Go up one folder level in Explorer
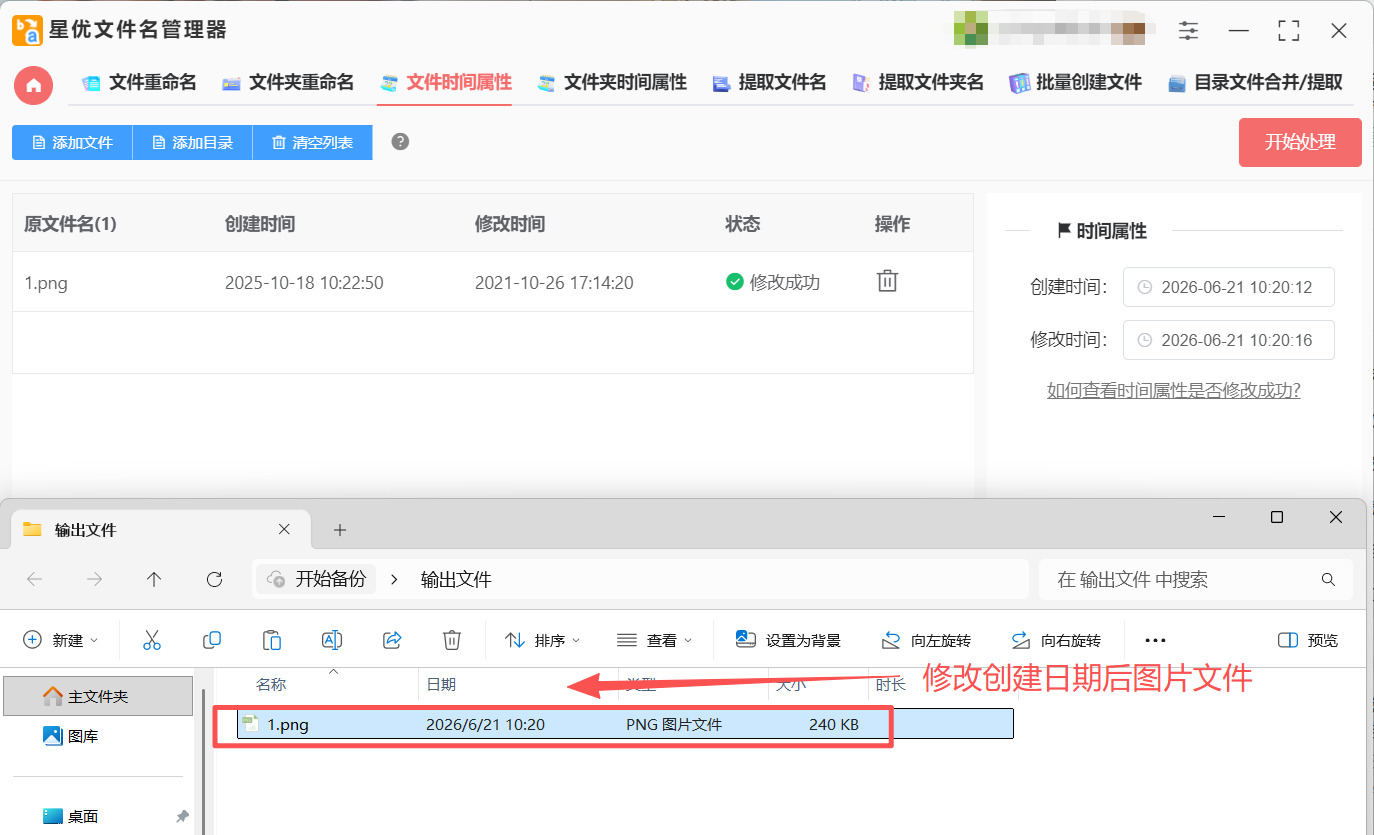 click(154, 579)
